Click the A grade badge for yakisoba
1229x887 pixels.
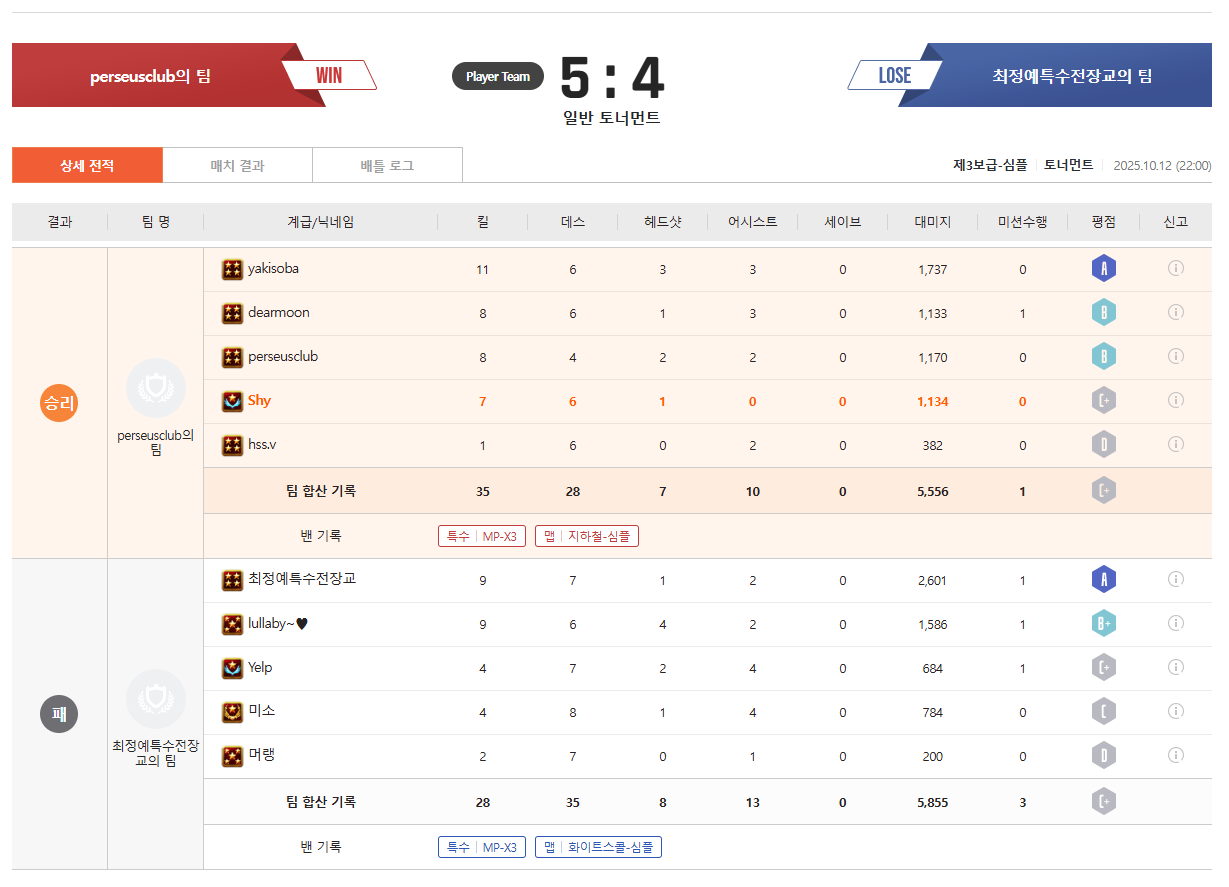1104,269
